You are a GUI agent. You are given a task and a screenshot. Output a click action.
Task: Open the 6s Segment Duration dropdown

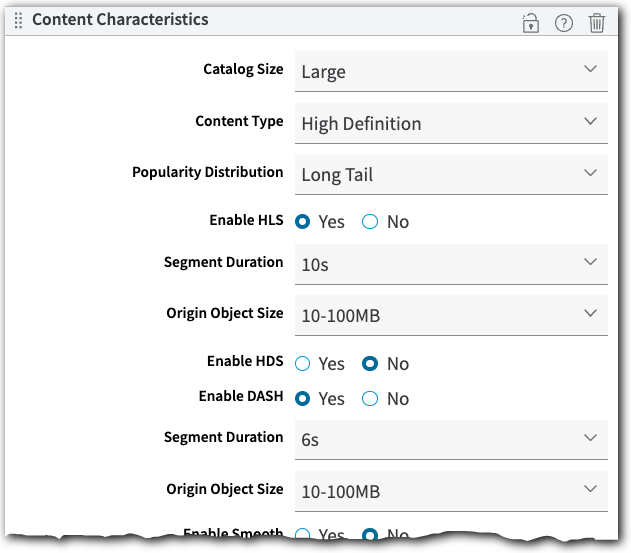coord(450,439)
